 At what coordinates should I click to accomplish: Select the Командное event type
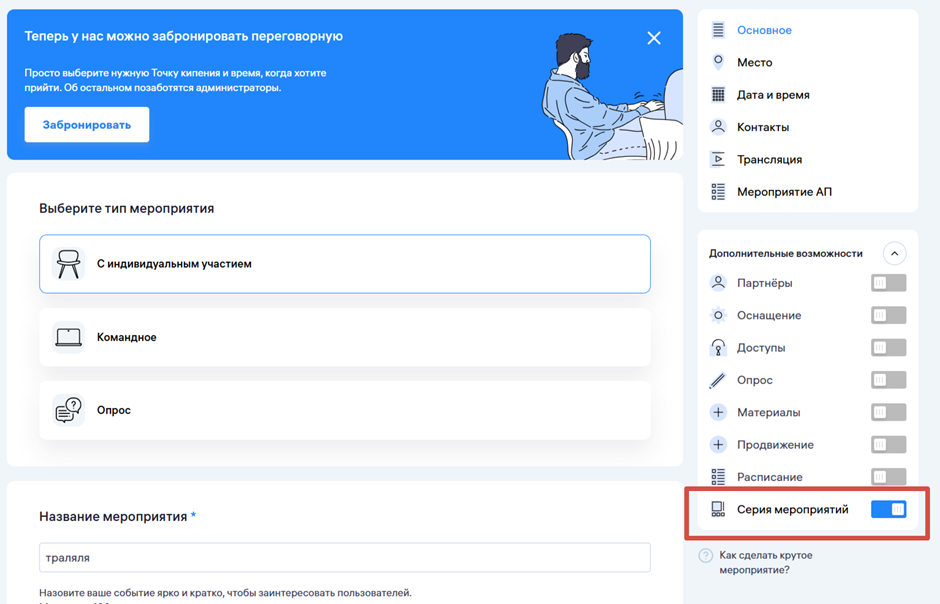(x=345, y=337)
